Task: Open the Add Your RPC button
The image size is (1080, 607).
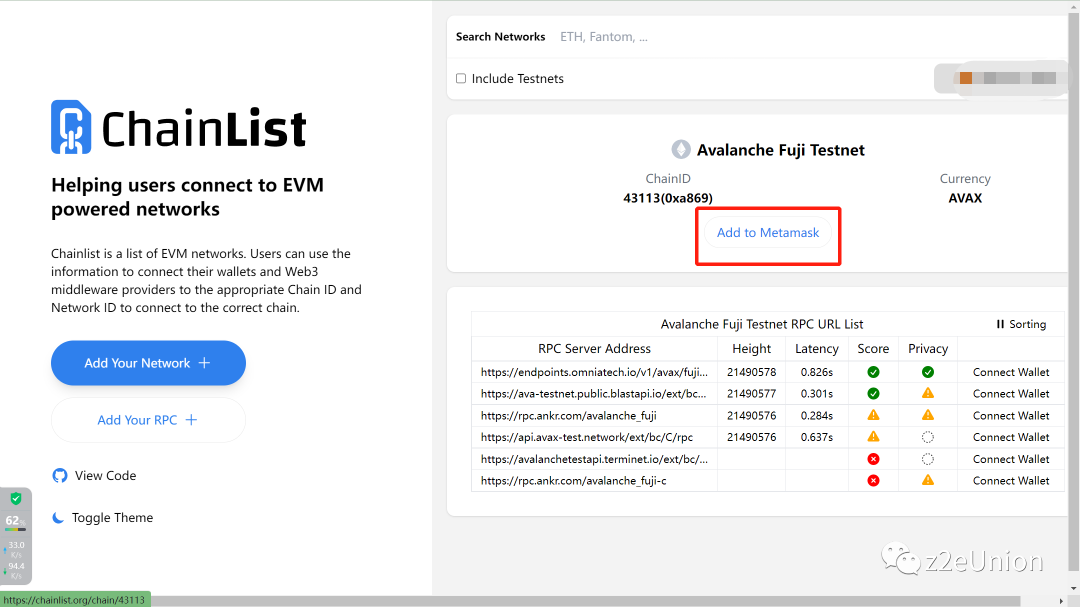Action: [148, 420]
